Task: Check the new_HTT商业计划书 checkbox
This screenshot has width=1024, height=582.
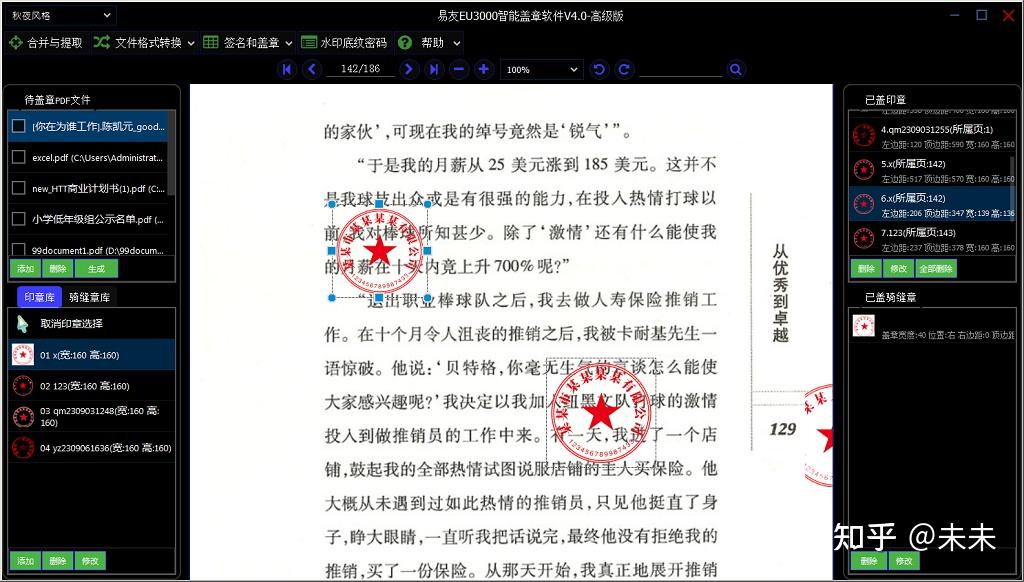Action: (19, 188)
